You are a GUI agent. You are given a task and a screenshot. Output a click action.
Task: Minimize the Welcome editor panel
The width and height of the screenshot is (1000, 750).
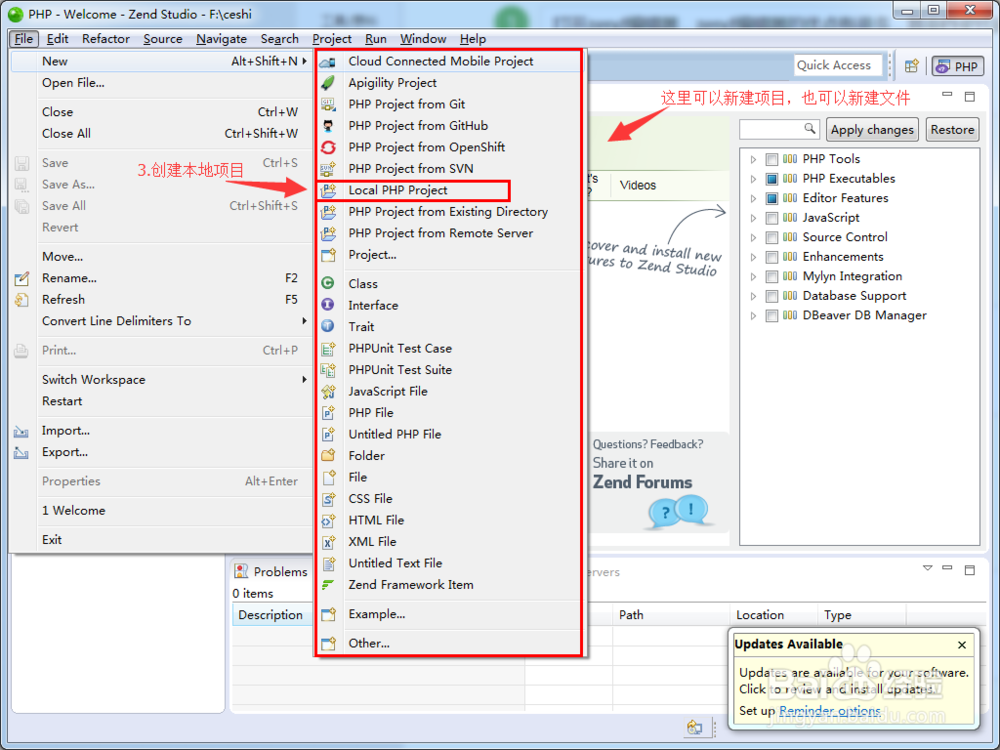(x=947, y=95)
